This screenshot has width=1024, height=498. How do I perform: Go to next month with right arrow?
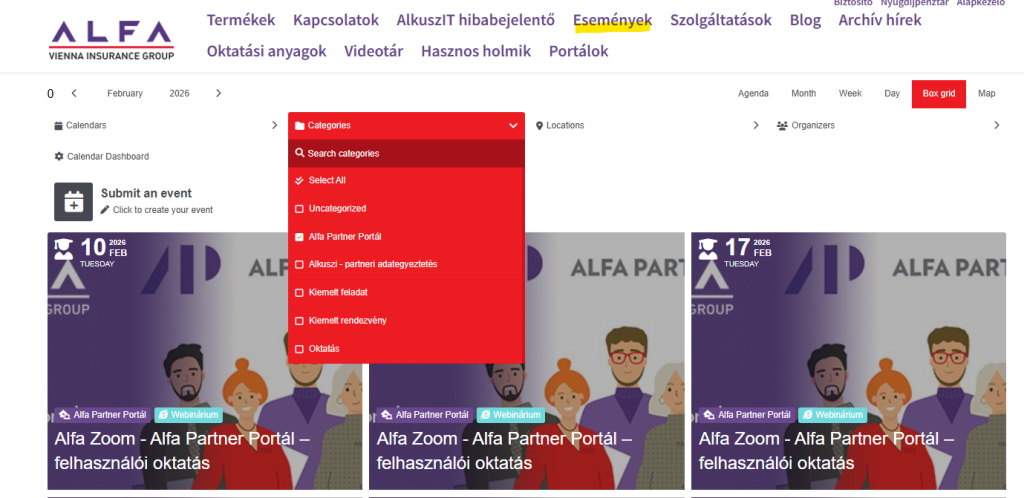click(x=218, y=93)
